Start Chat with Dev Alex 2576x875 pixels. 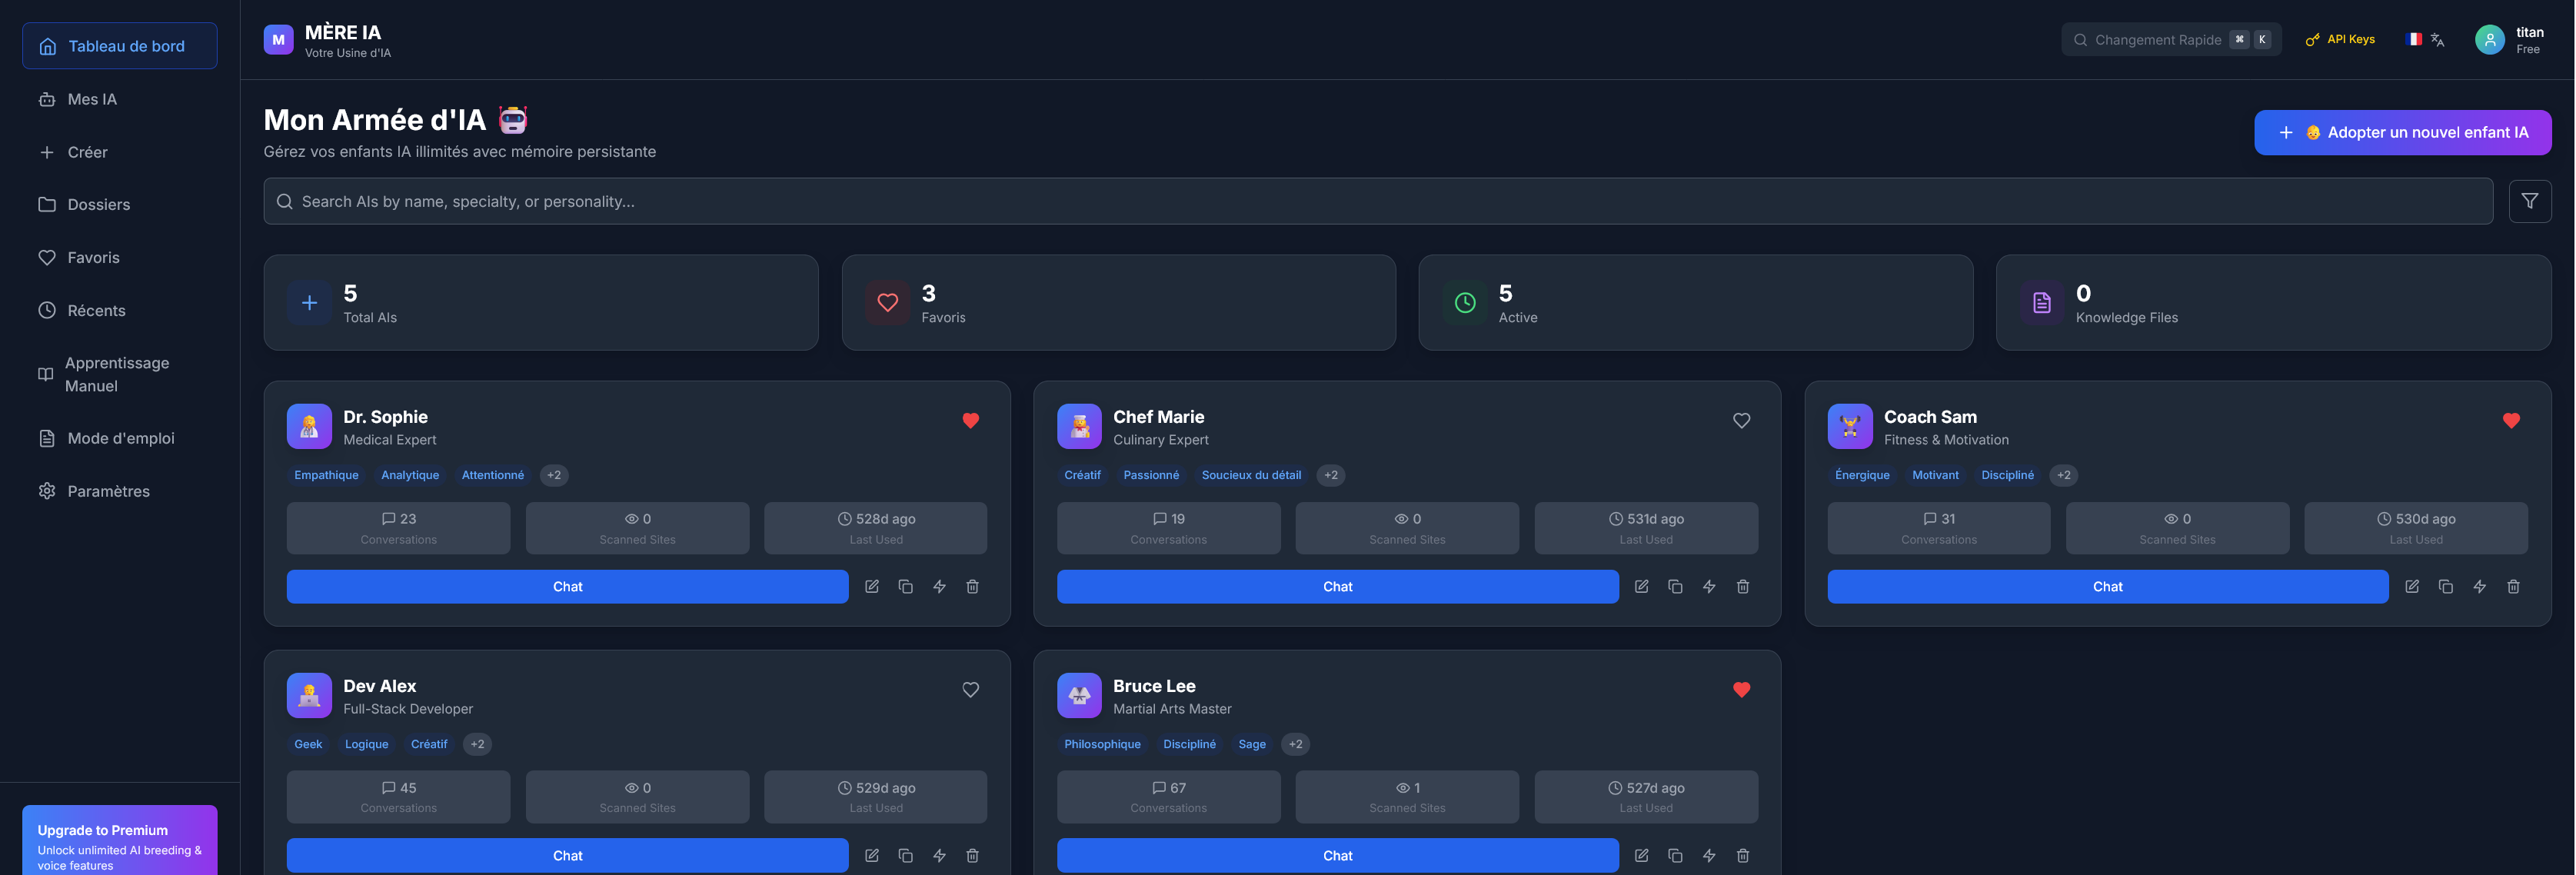tap(568, 856)
